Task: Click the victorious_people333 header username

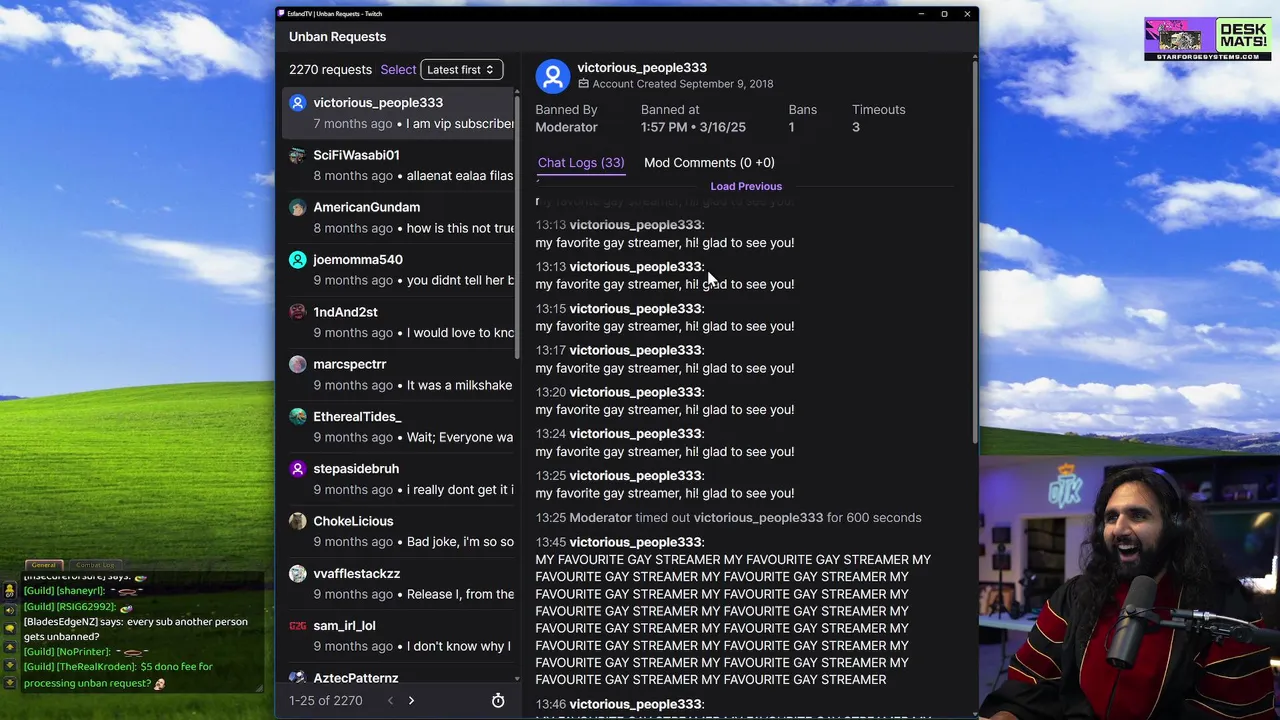Action: pos(642,67)
